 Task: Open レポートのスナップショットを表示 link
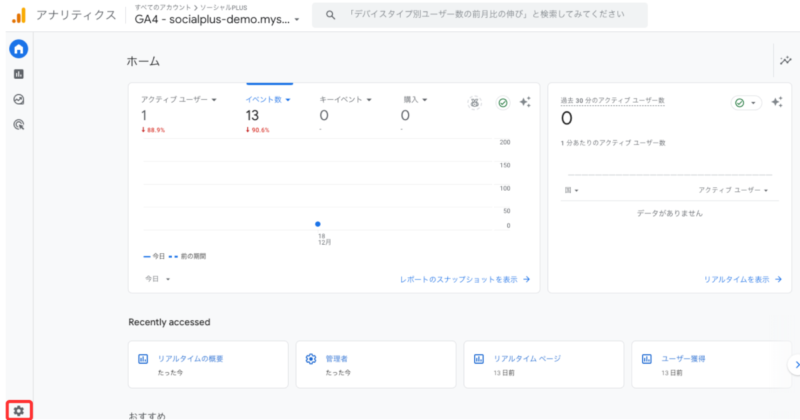click(464, 280)
